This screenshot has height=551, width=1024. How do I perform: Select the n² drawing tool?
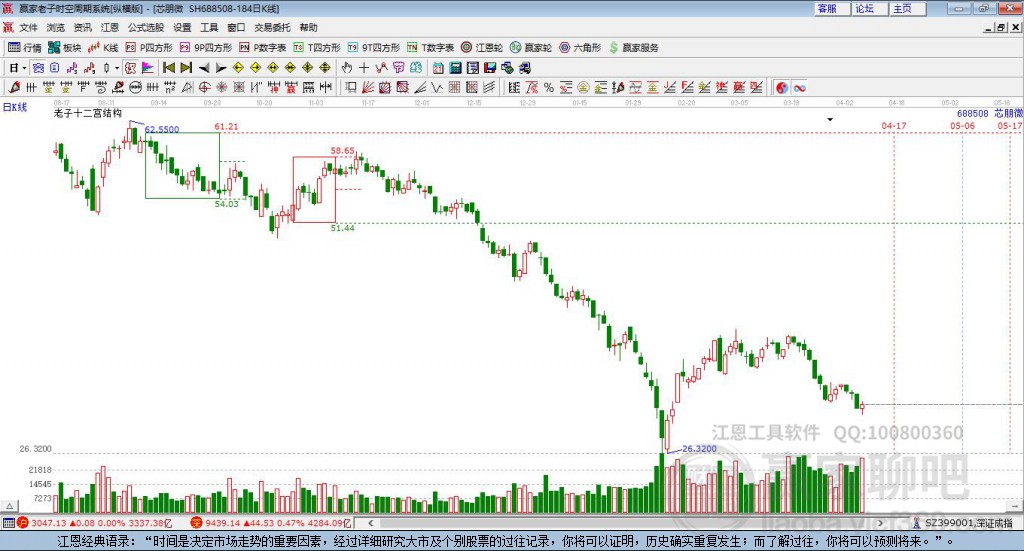(x=170, y=87)
